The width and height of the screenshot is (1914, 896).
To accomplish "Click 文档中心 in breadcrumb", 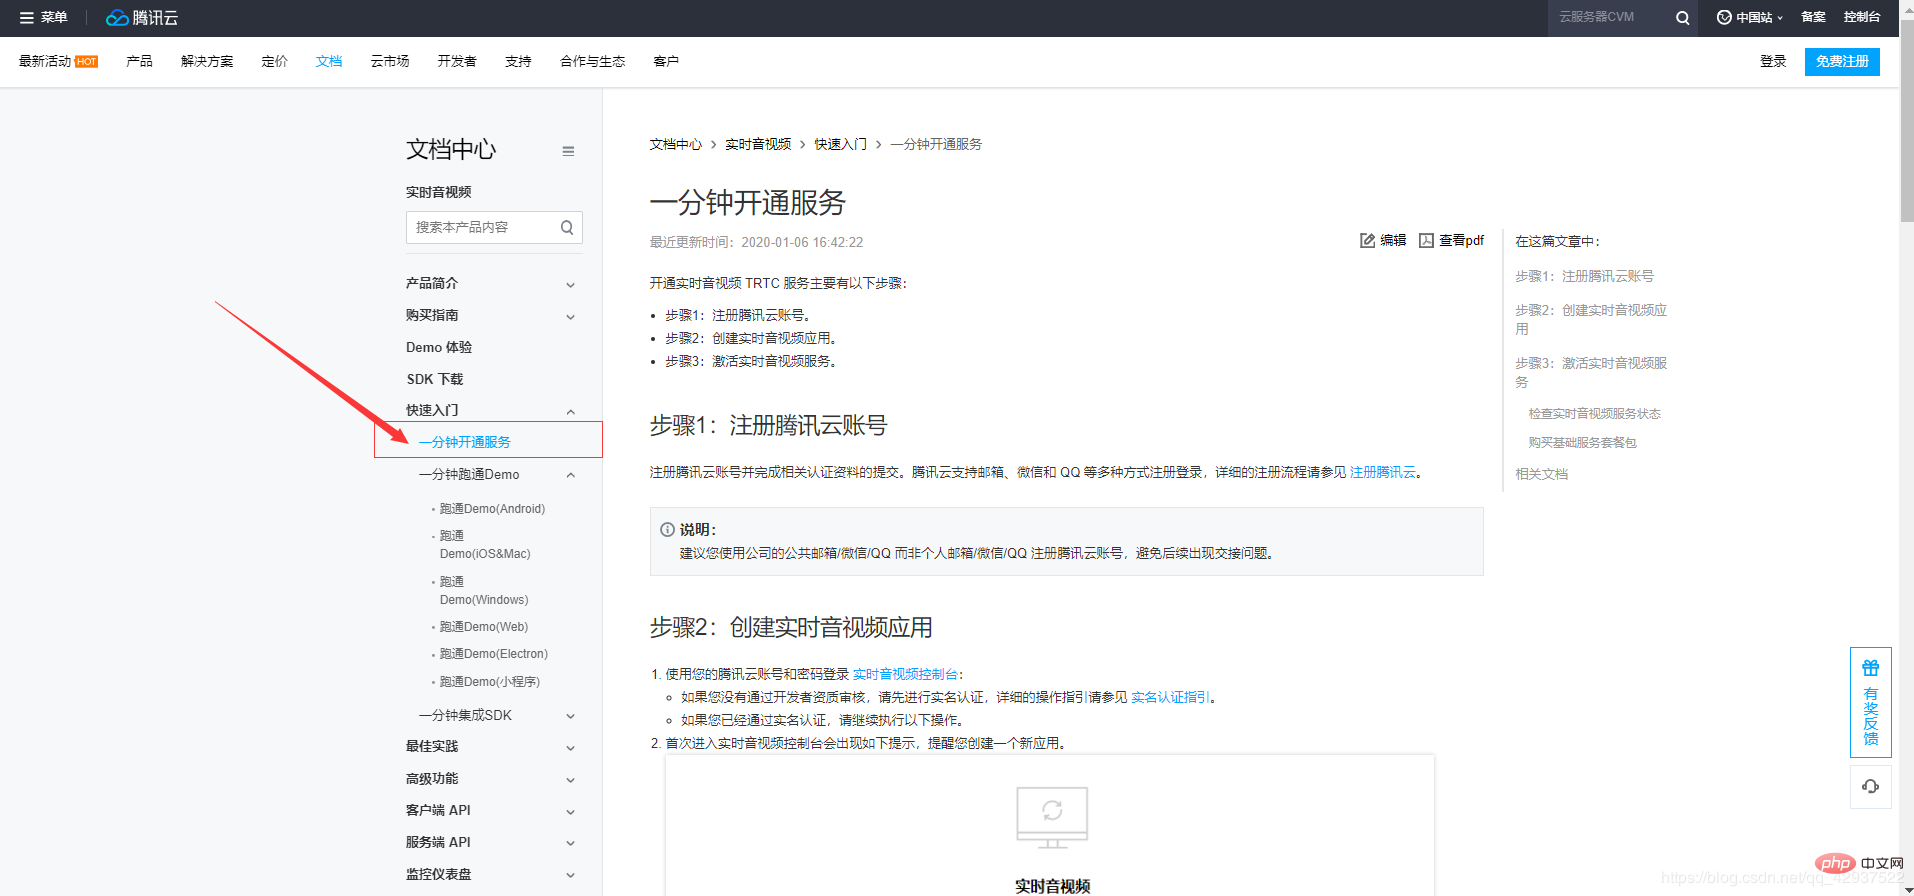I will [676, 144].
